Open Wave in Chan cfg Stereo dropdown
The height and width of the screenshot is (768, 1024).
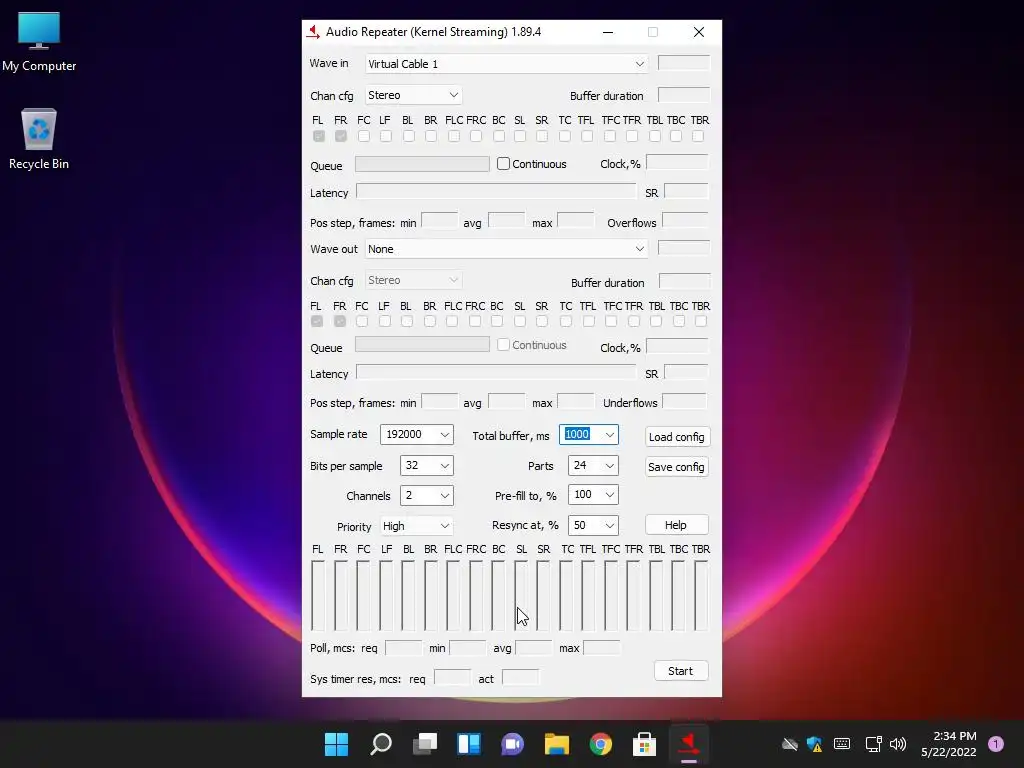(413, 95)
